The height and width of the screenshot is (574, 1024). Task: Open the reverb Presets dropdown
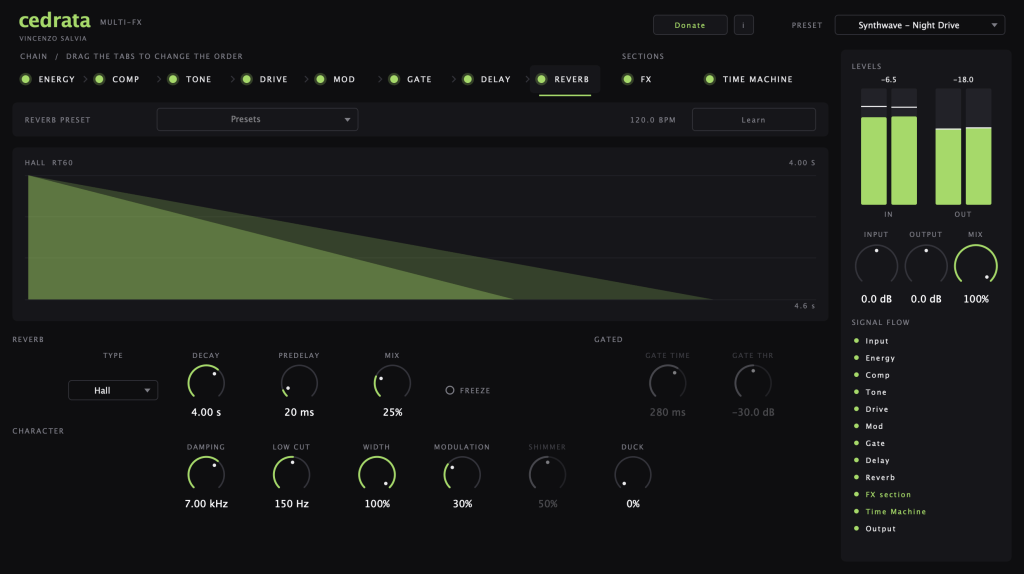point(257,120)
